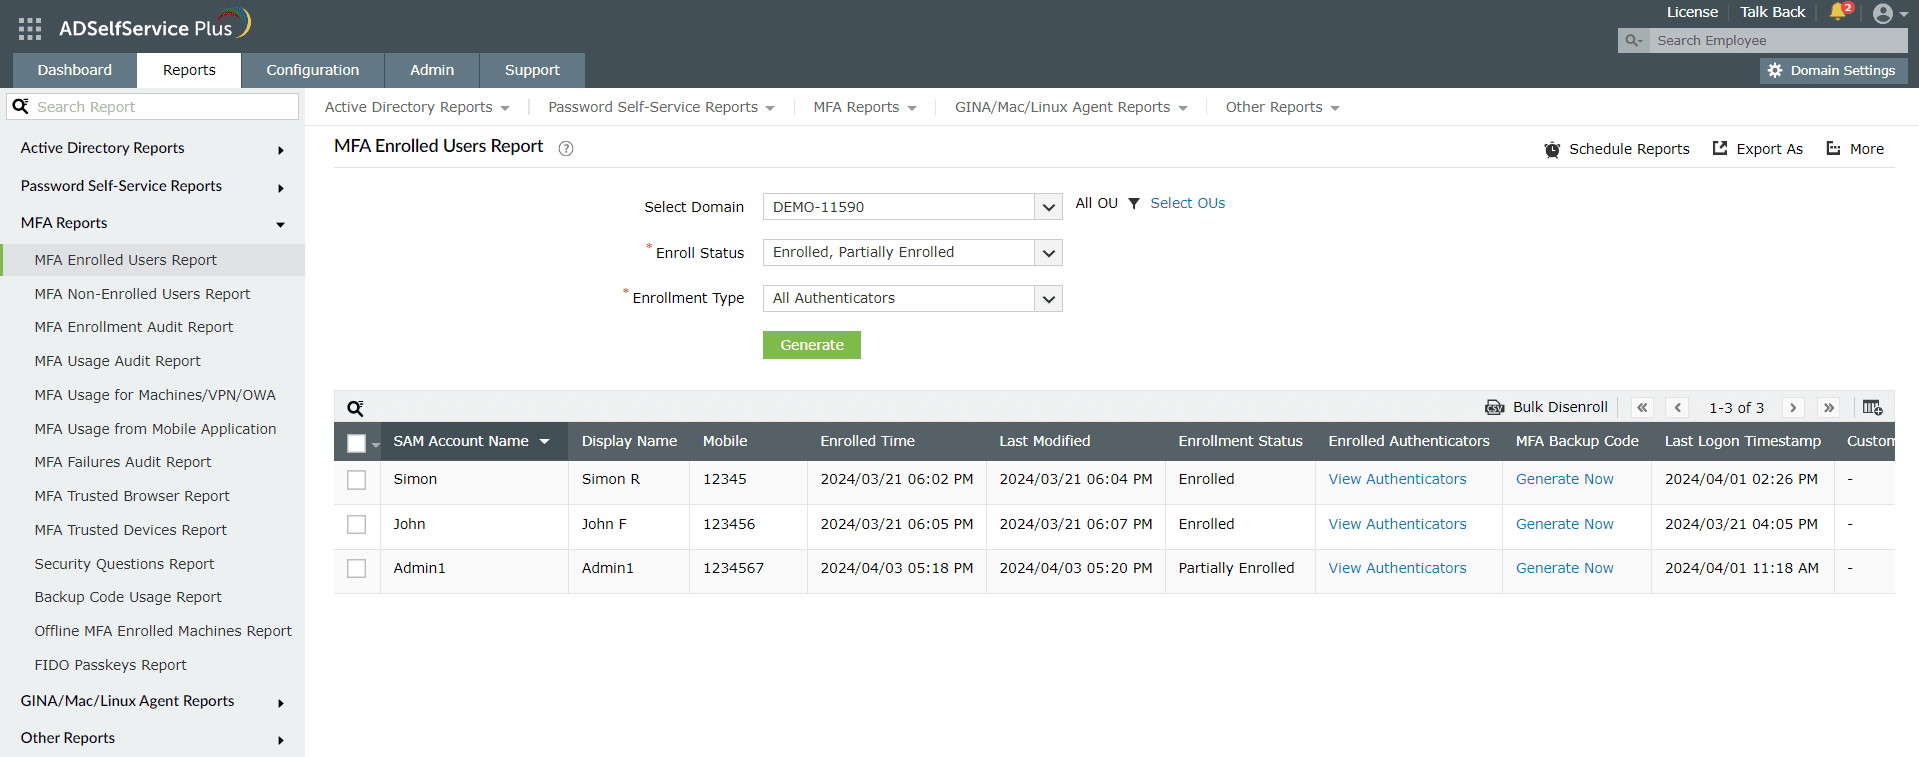Open MFA Trusted Browser Report
Viewport: 1919px width, 757px height.
coord(132,496)
